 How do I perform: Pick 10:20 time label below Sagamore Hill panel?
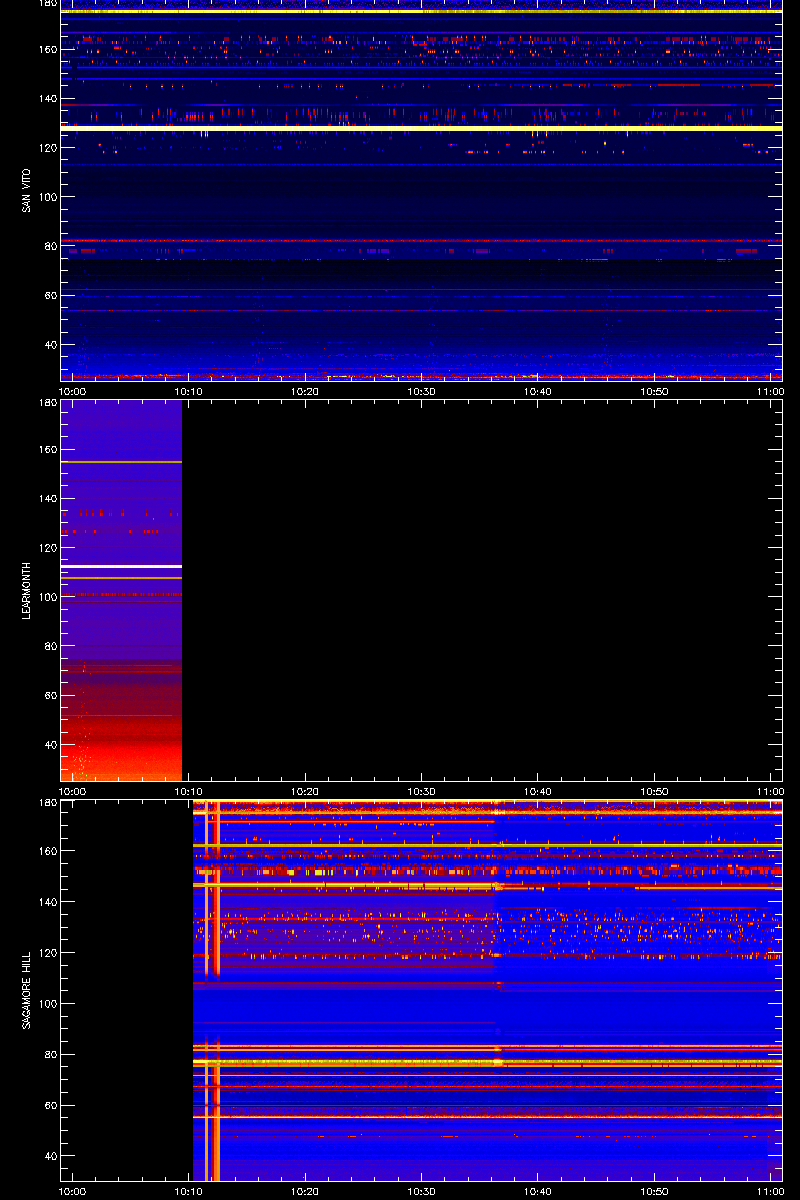[306, 1191]
